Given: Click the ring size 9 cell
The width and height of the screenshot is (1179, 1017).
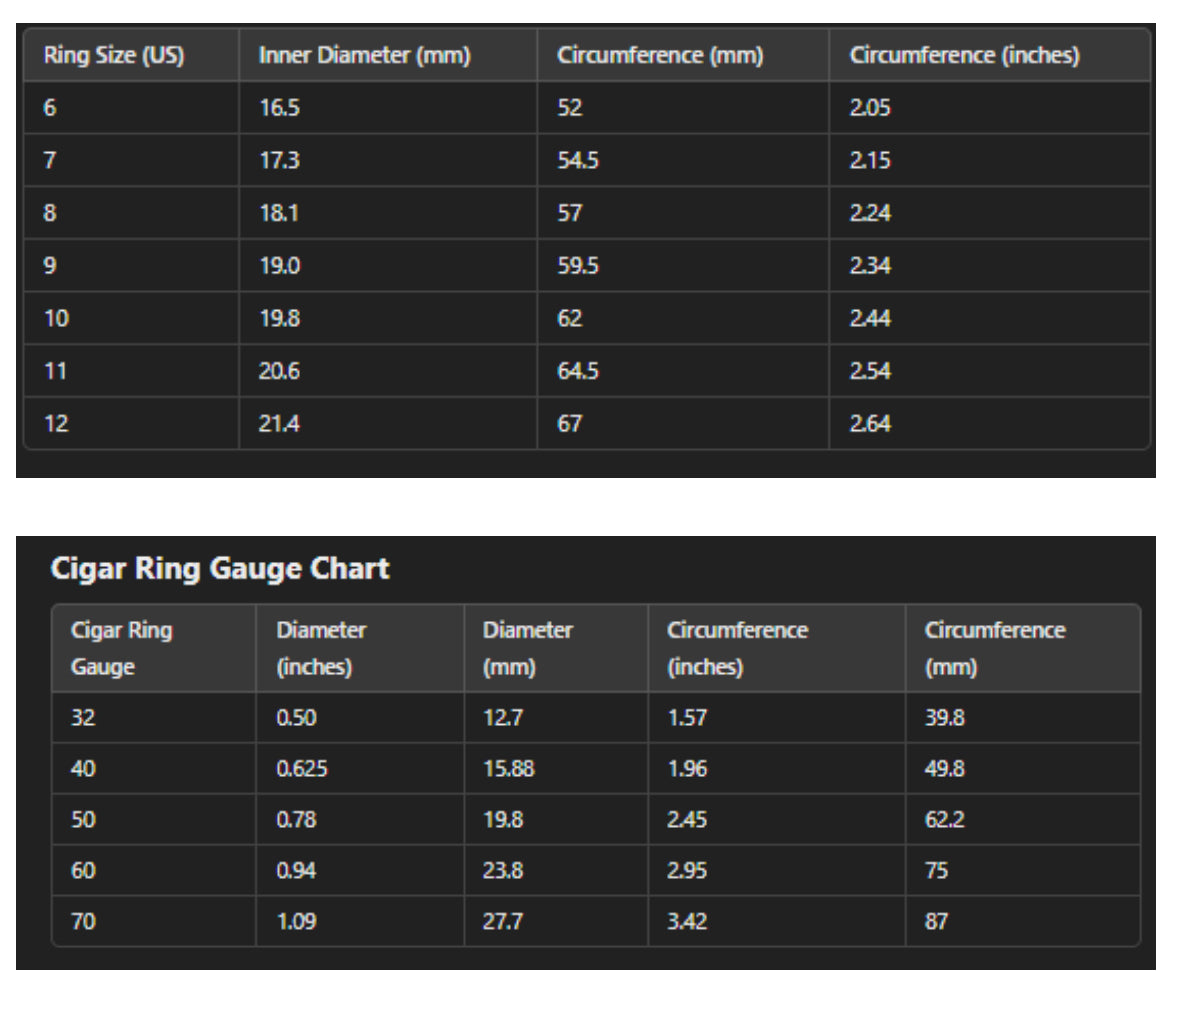Looking at the screenshot, I should pos(50,266).
